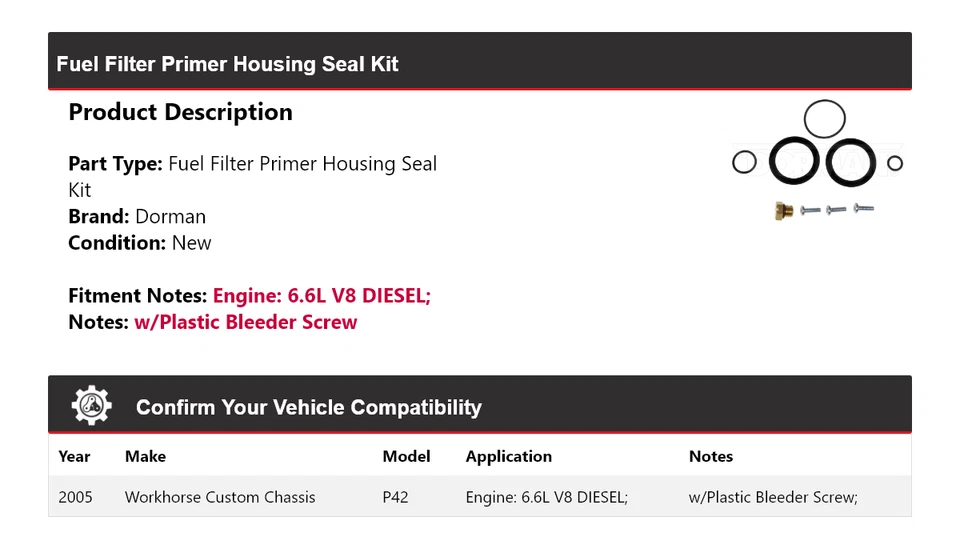Click the Application column header
The height and width of the screenshot is (549, 960).
pos(508,456)
